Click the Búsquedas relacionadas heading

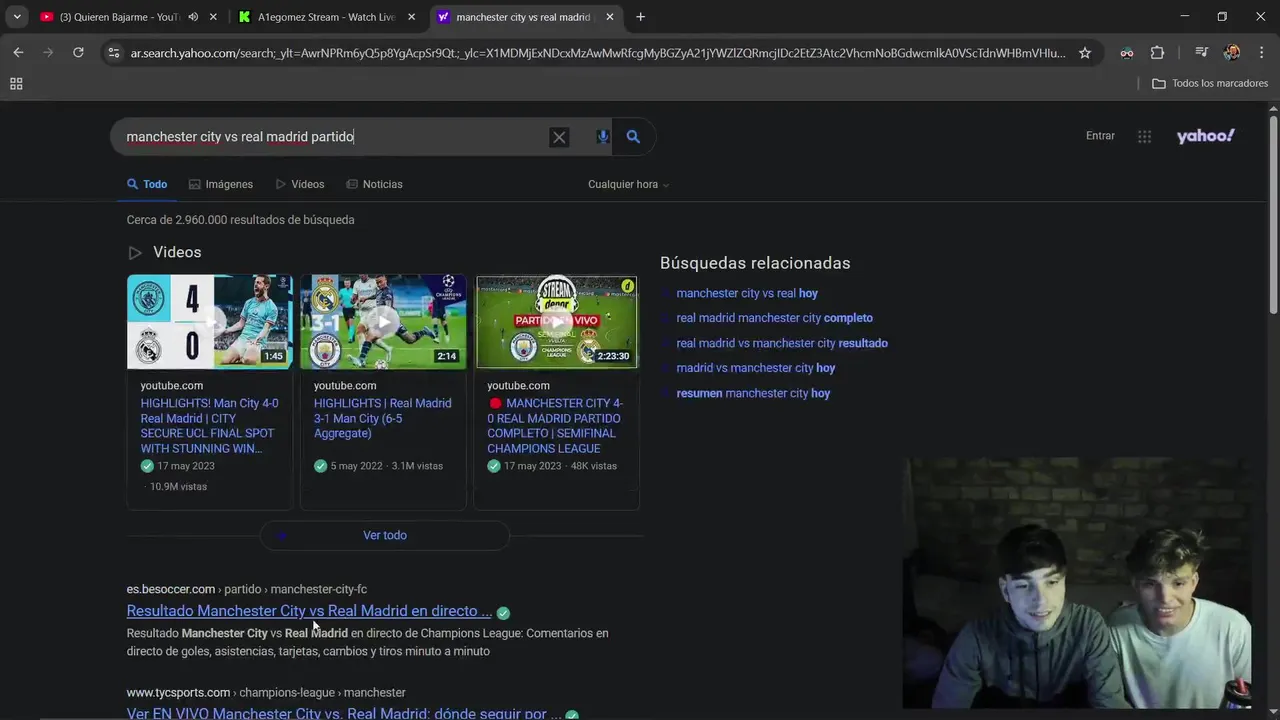[x=755, y=263]
